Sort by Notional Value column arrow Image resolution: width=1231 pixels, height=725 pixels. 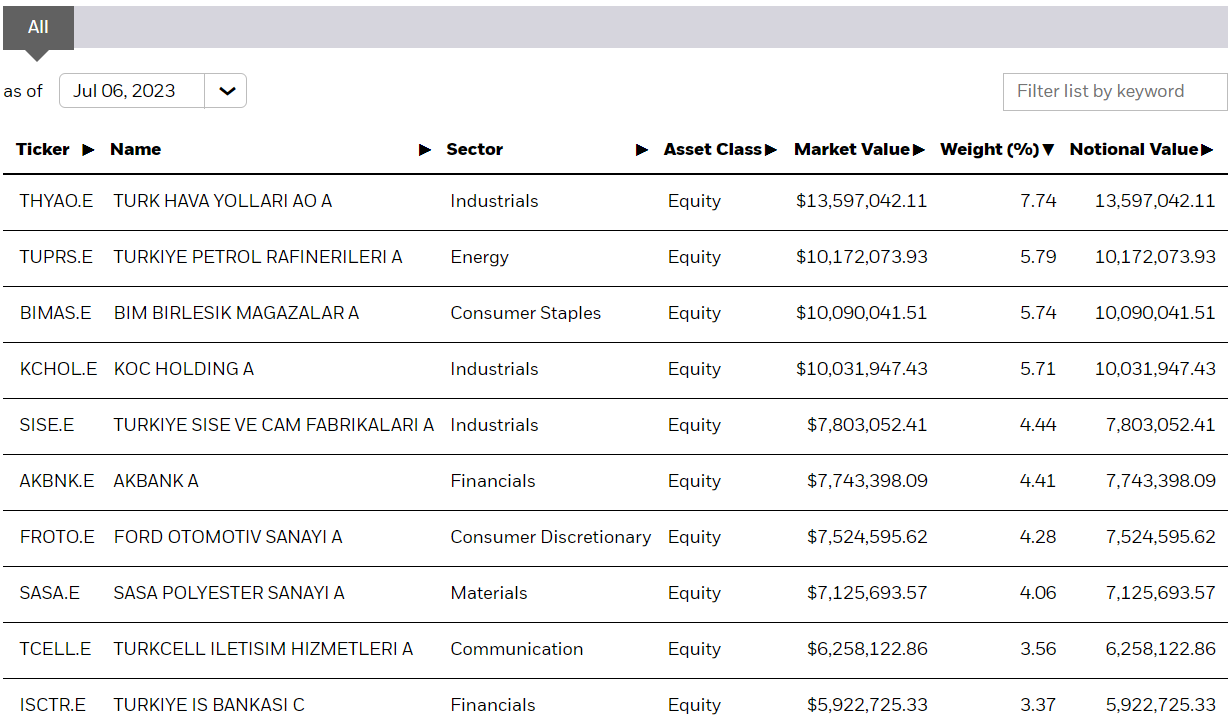[x=1207, y=150]
